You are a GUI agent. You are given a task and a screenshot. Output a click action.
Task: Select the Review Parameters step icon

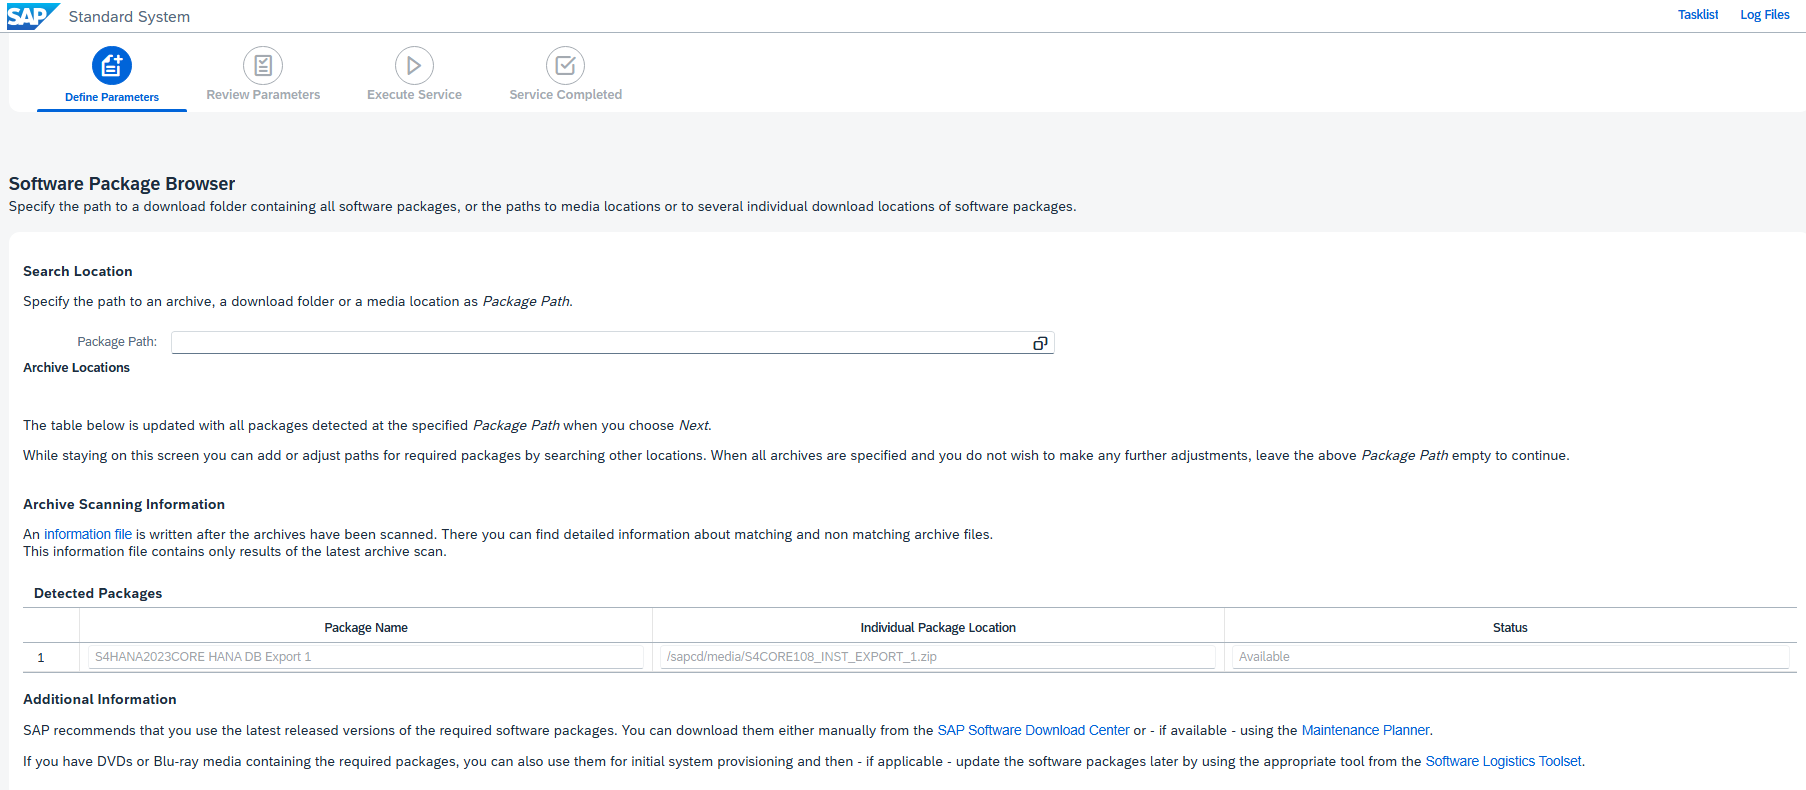pos(263,66)
